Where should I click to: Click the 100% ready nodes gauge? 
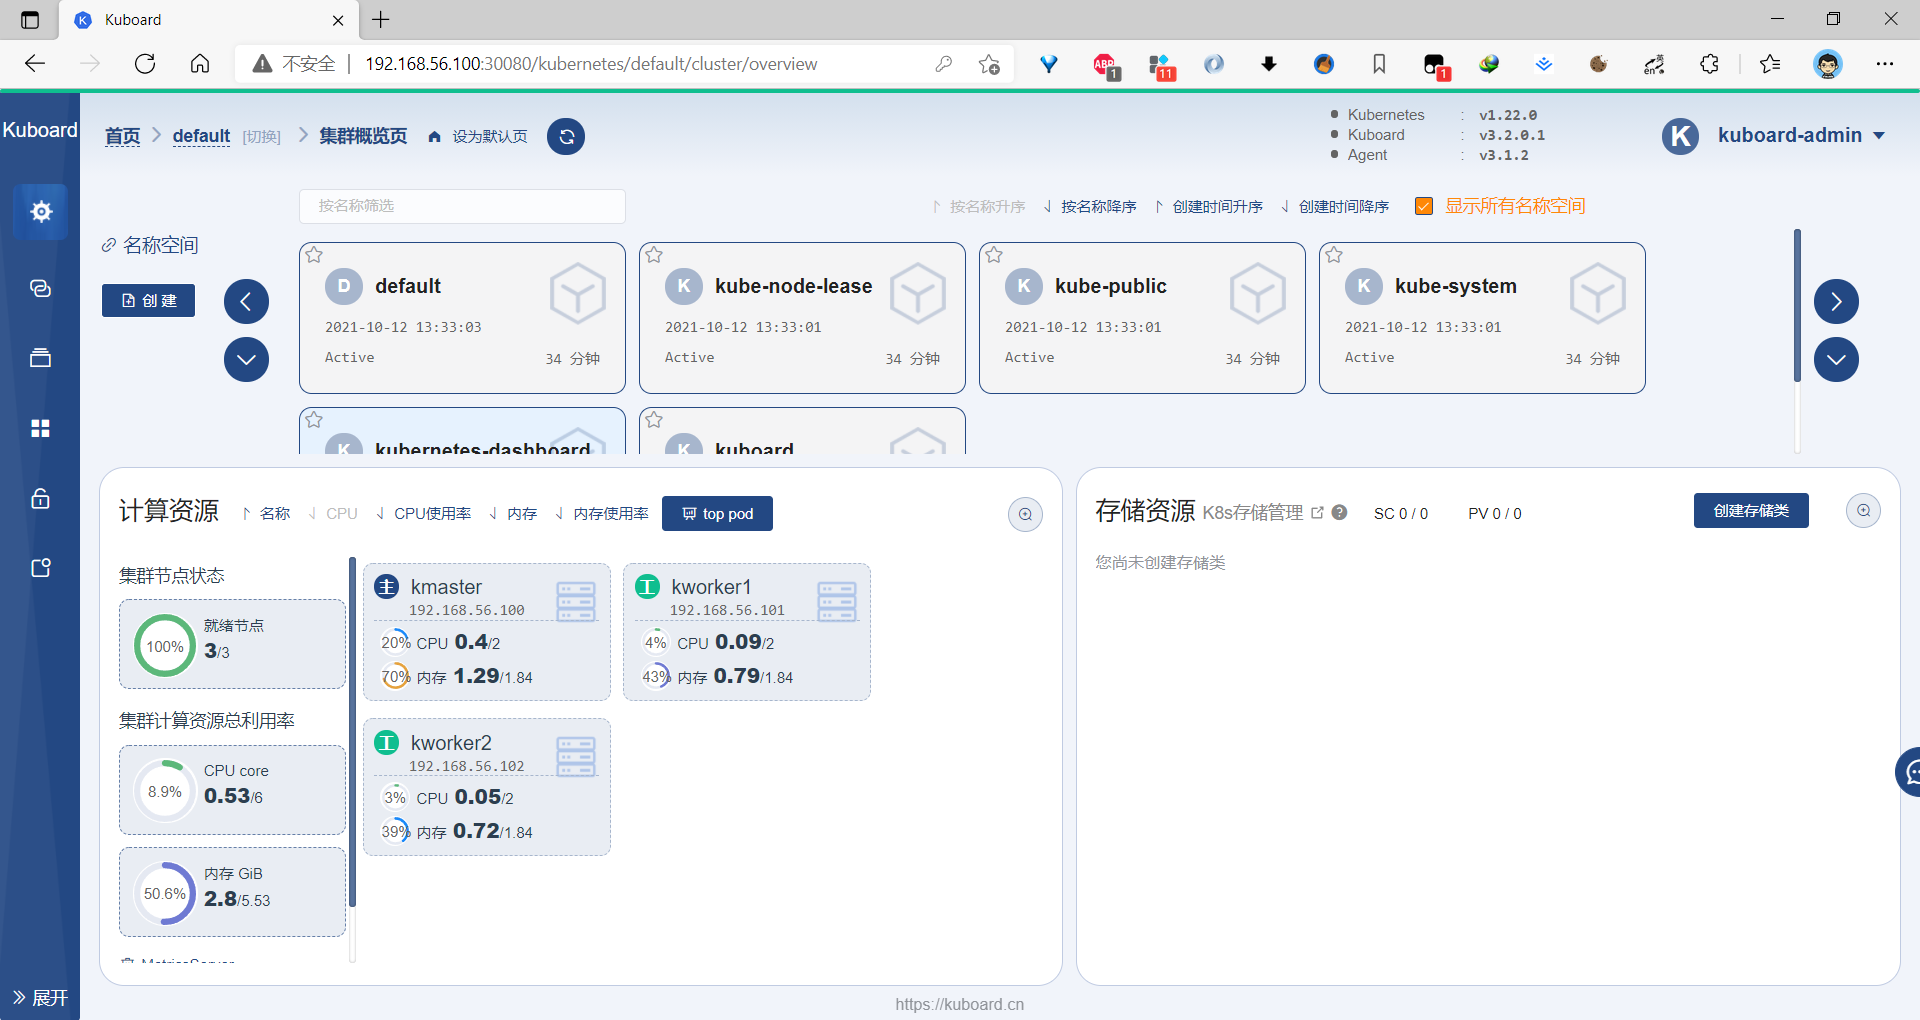tap(165, 646)
